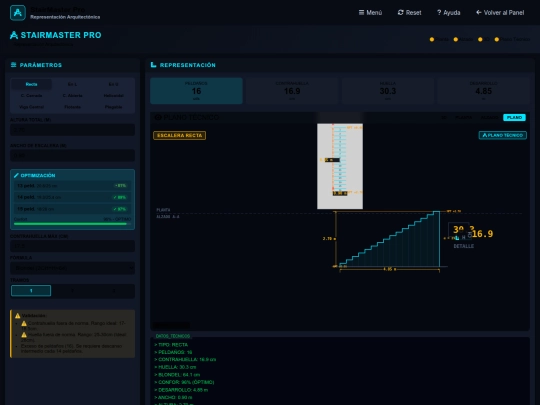
Task: Click the Optimización pencil icon
Action: point(16,175)
